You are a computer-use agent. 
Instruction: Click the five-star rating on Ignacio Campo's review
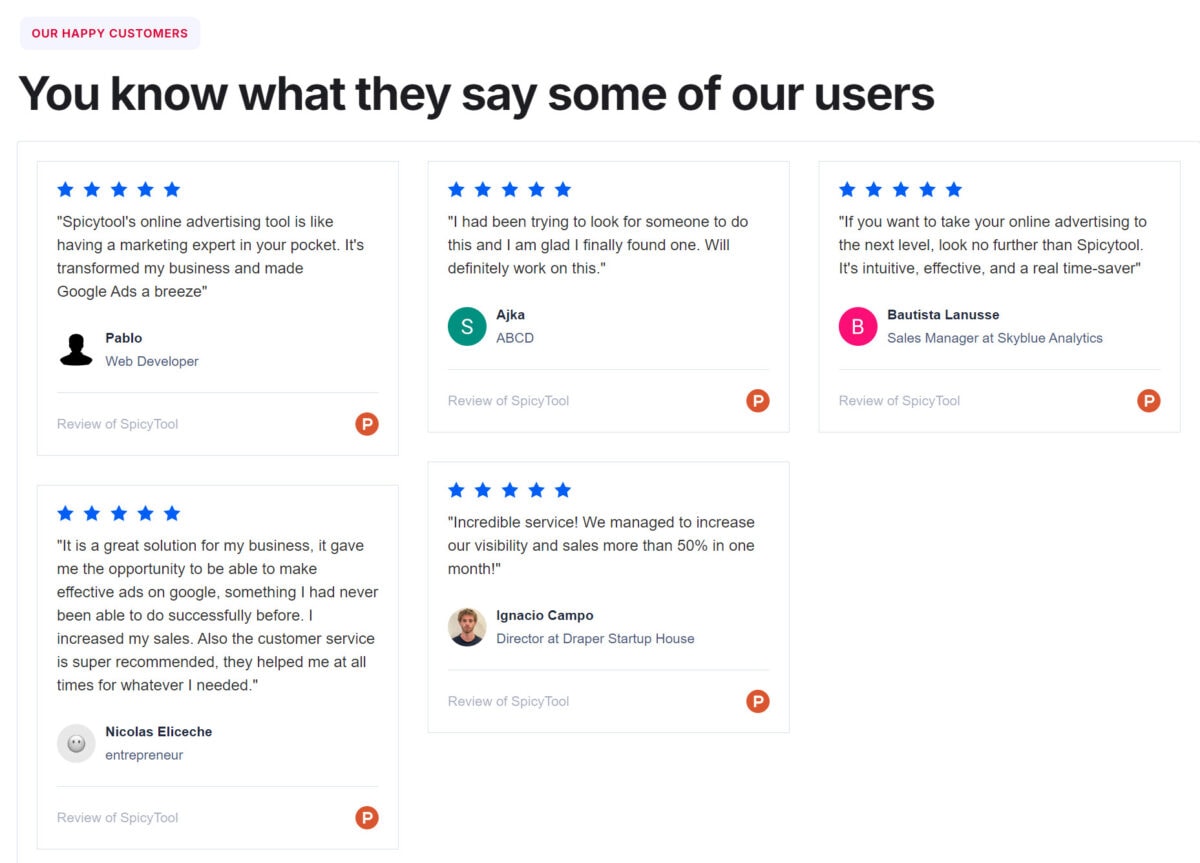[510, 490]
